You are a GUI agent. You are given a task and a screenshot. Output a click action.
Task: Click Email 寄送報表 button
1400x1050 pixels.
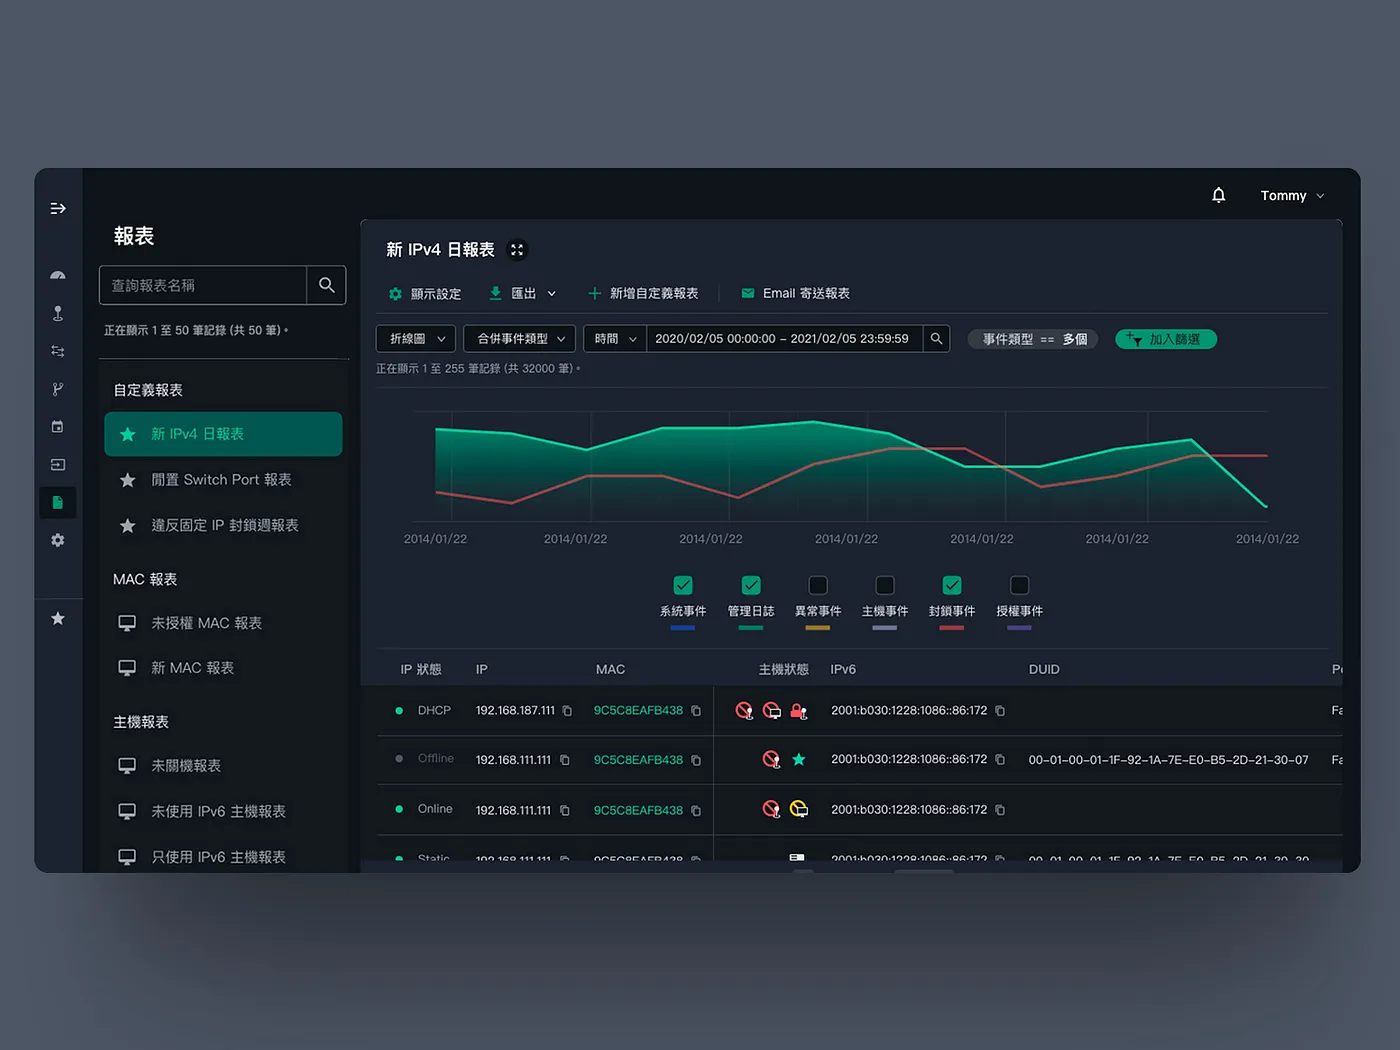795,293
